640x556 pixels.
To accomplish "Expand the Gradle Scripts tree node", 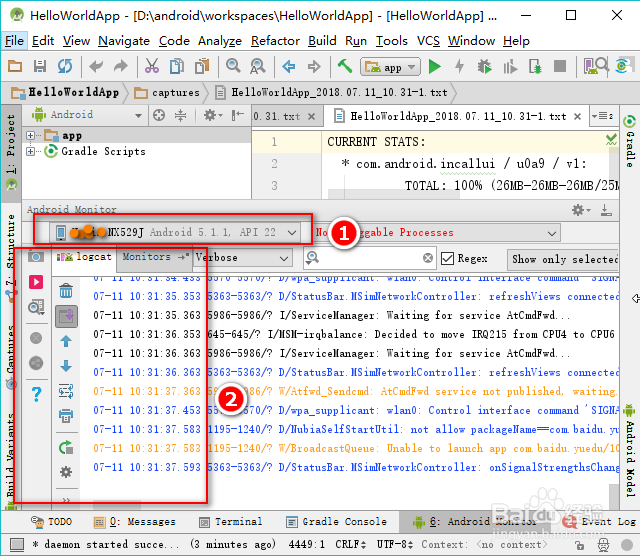I will tap(30, 151).
